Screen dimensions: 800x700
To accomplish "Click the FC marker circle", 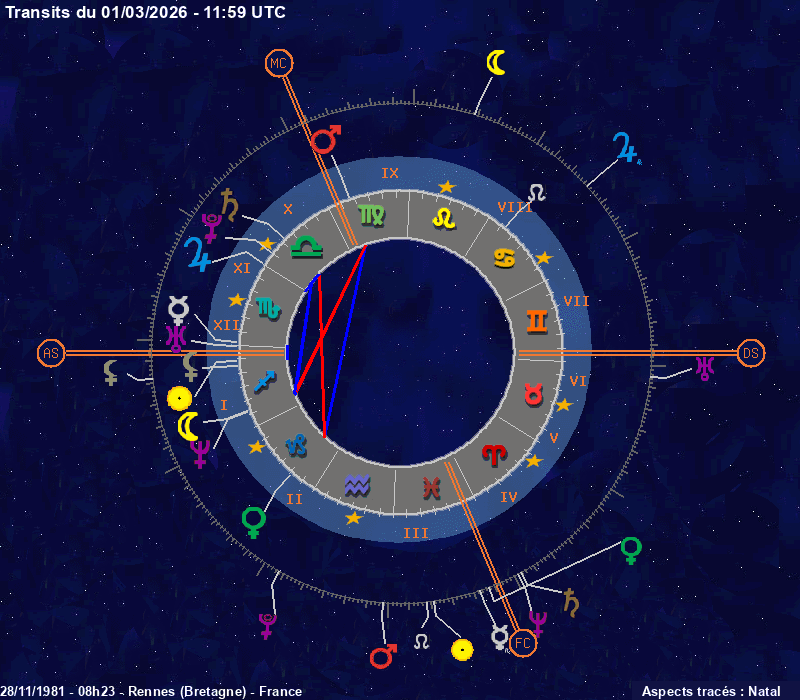I will tap(523, 643).
